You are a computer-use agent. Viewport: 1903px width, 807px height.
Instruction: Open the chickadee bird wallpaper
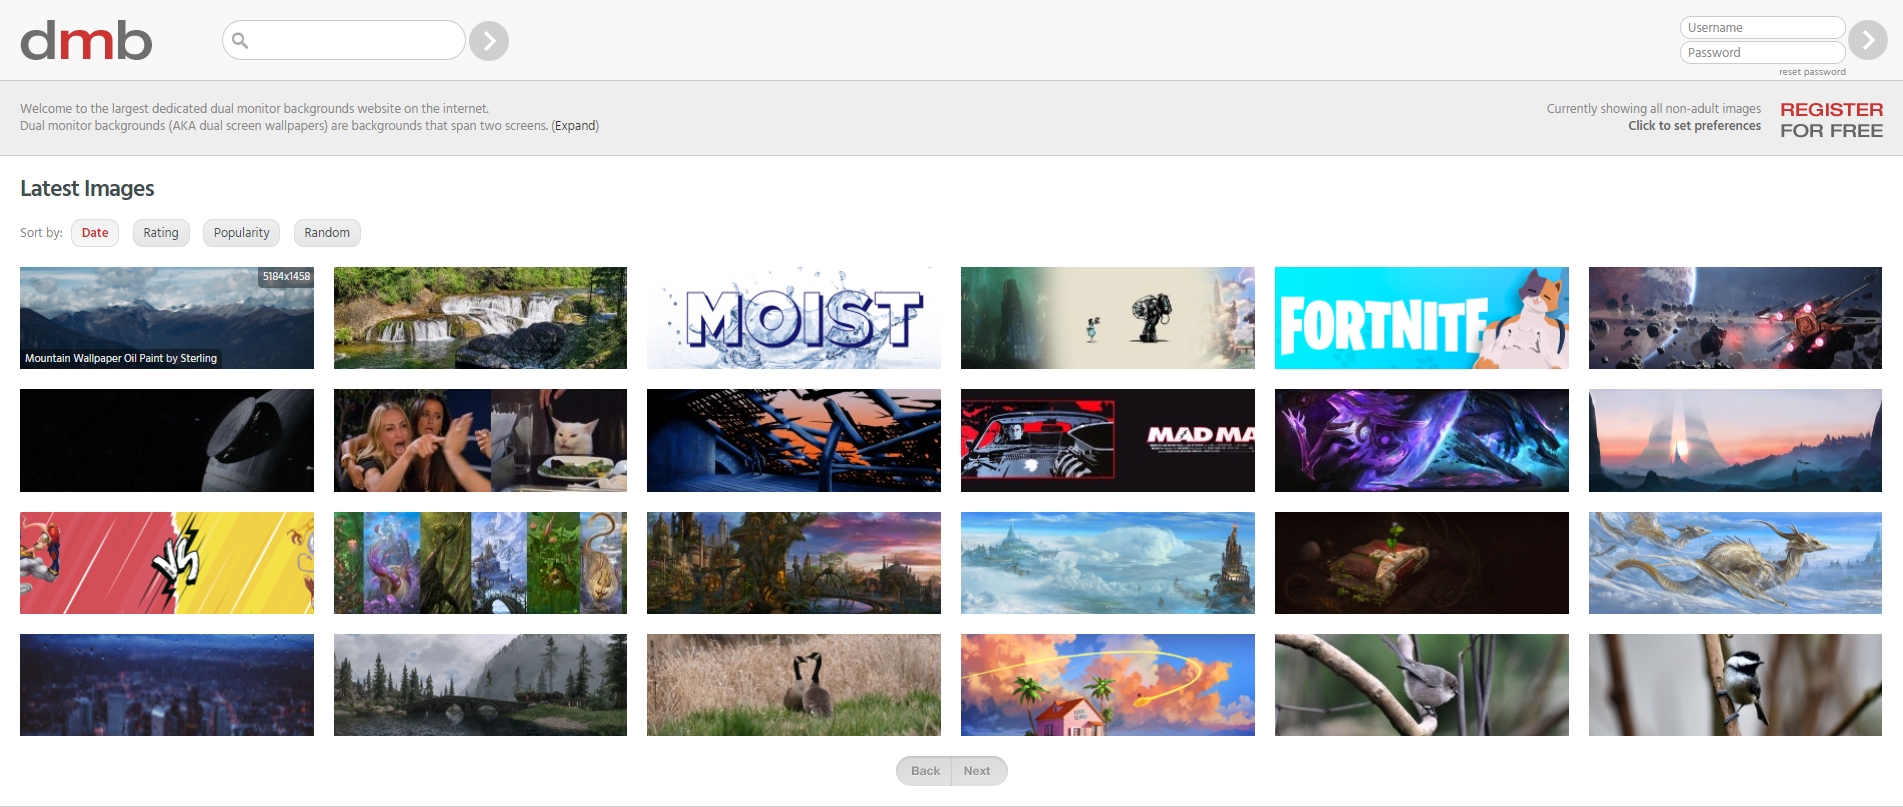coord(1735,685)
